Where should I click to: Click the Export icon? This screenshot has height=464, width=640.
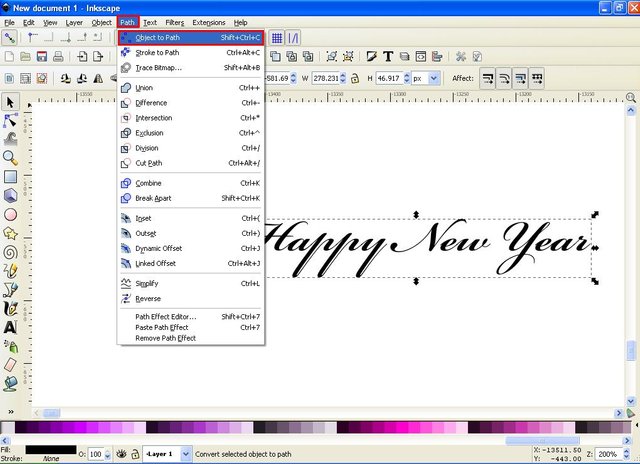[x=98, y=57]
